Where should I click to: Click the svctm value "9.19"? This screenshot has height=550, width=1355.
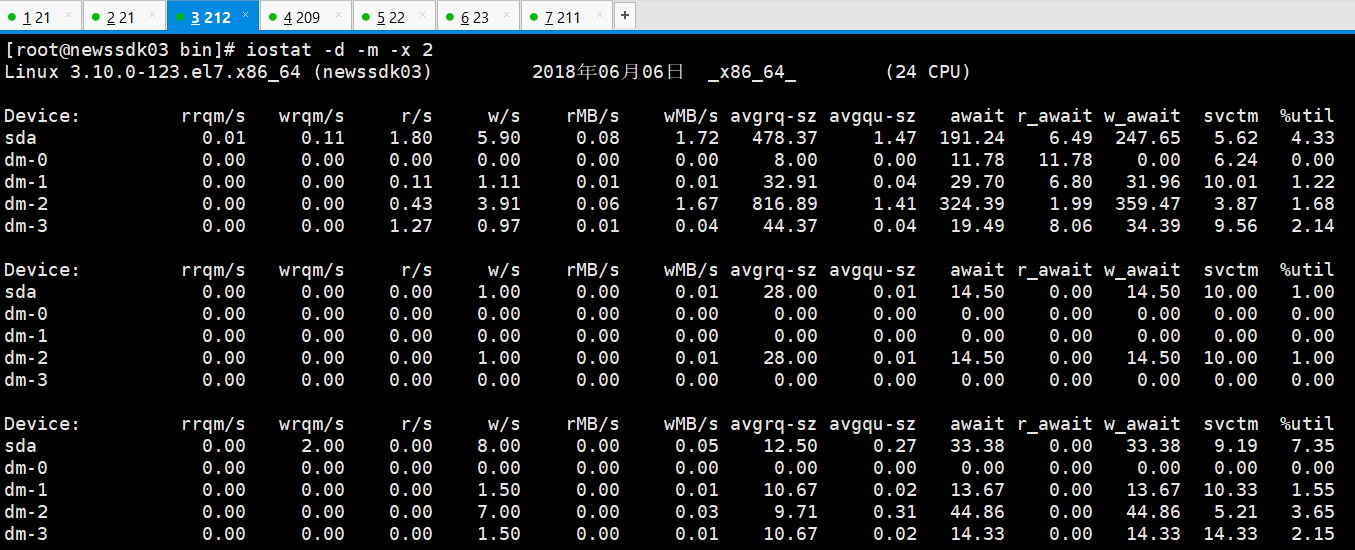[1236, 446]
